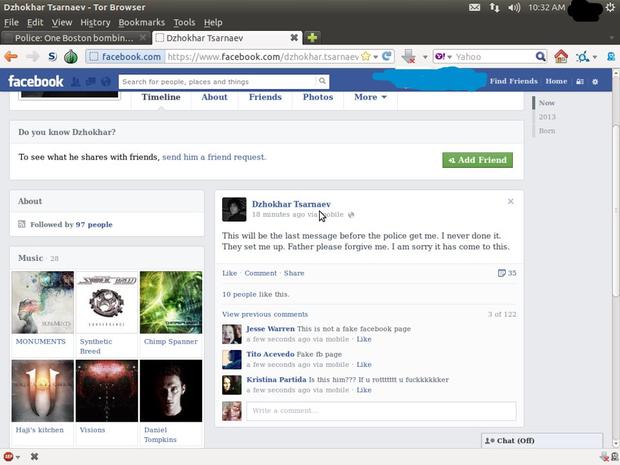Select the Photos profile tab
The width and height of the screenshot is (620, 465).
tap(318, 97)
